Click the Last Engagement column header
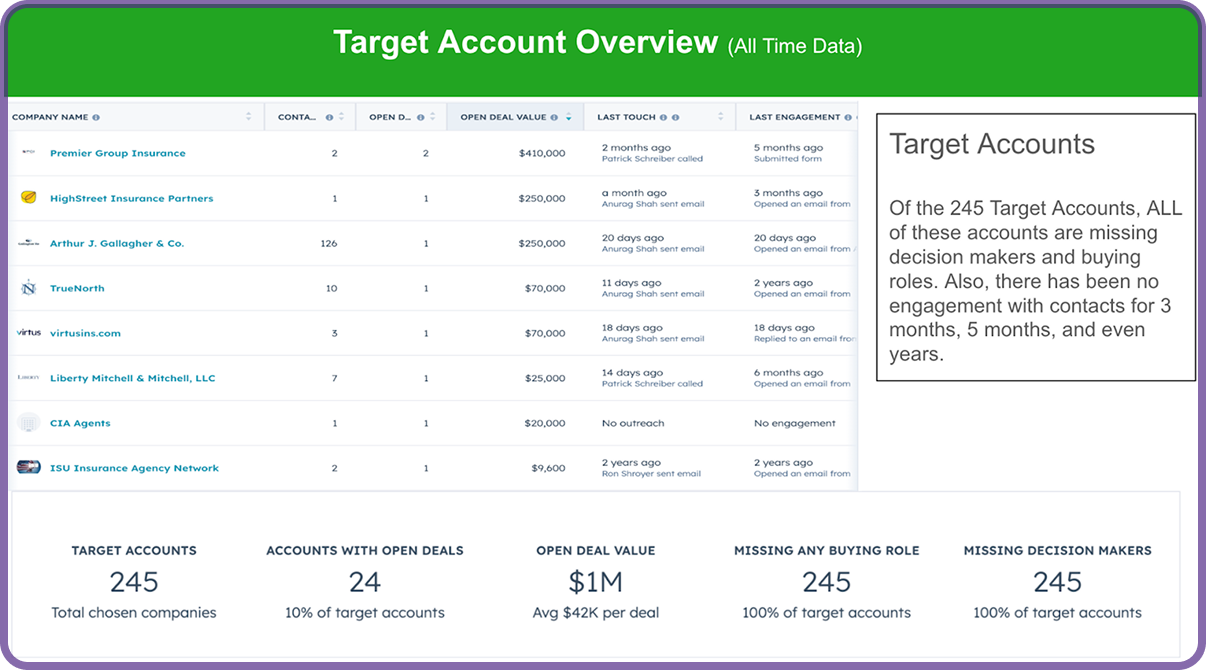This screenshot has width=1206, height=670. [797, 117]
